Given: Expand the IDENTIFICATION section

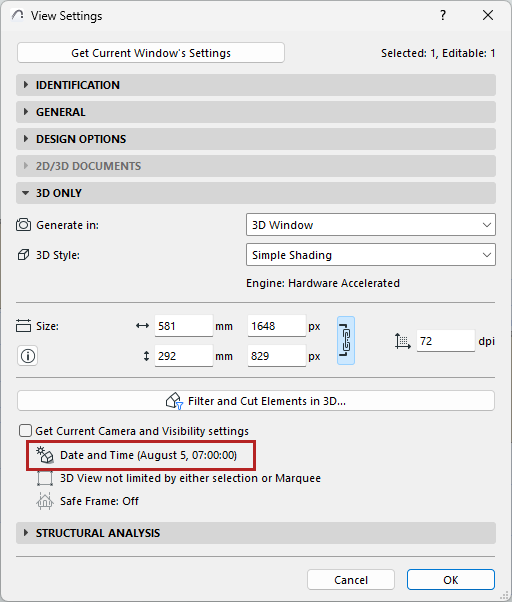Looking at the screenshot, I should pos(256,85).
